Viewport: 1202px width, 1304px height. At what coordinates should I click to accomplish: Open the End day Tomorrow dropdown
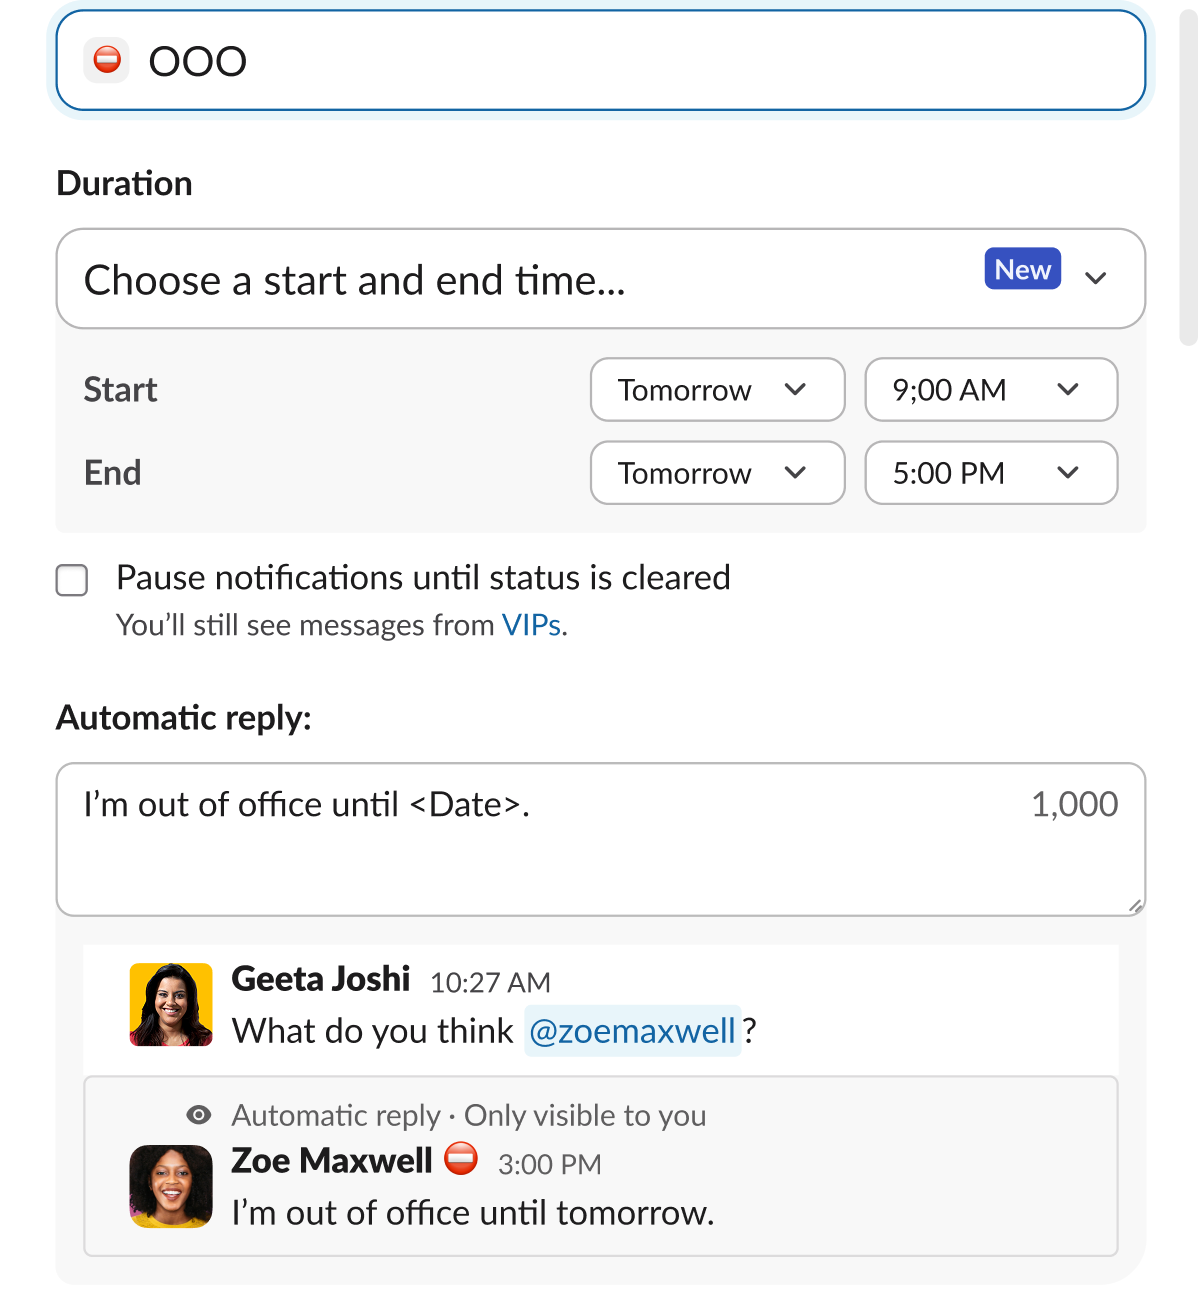coord(718,473)
